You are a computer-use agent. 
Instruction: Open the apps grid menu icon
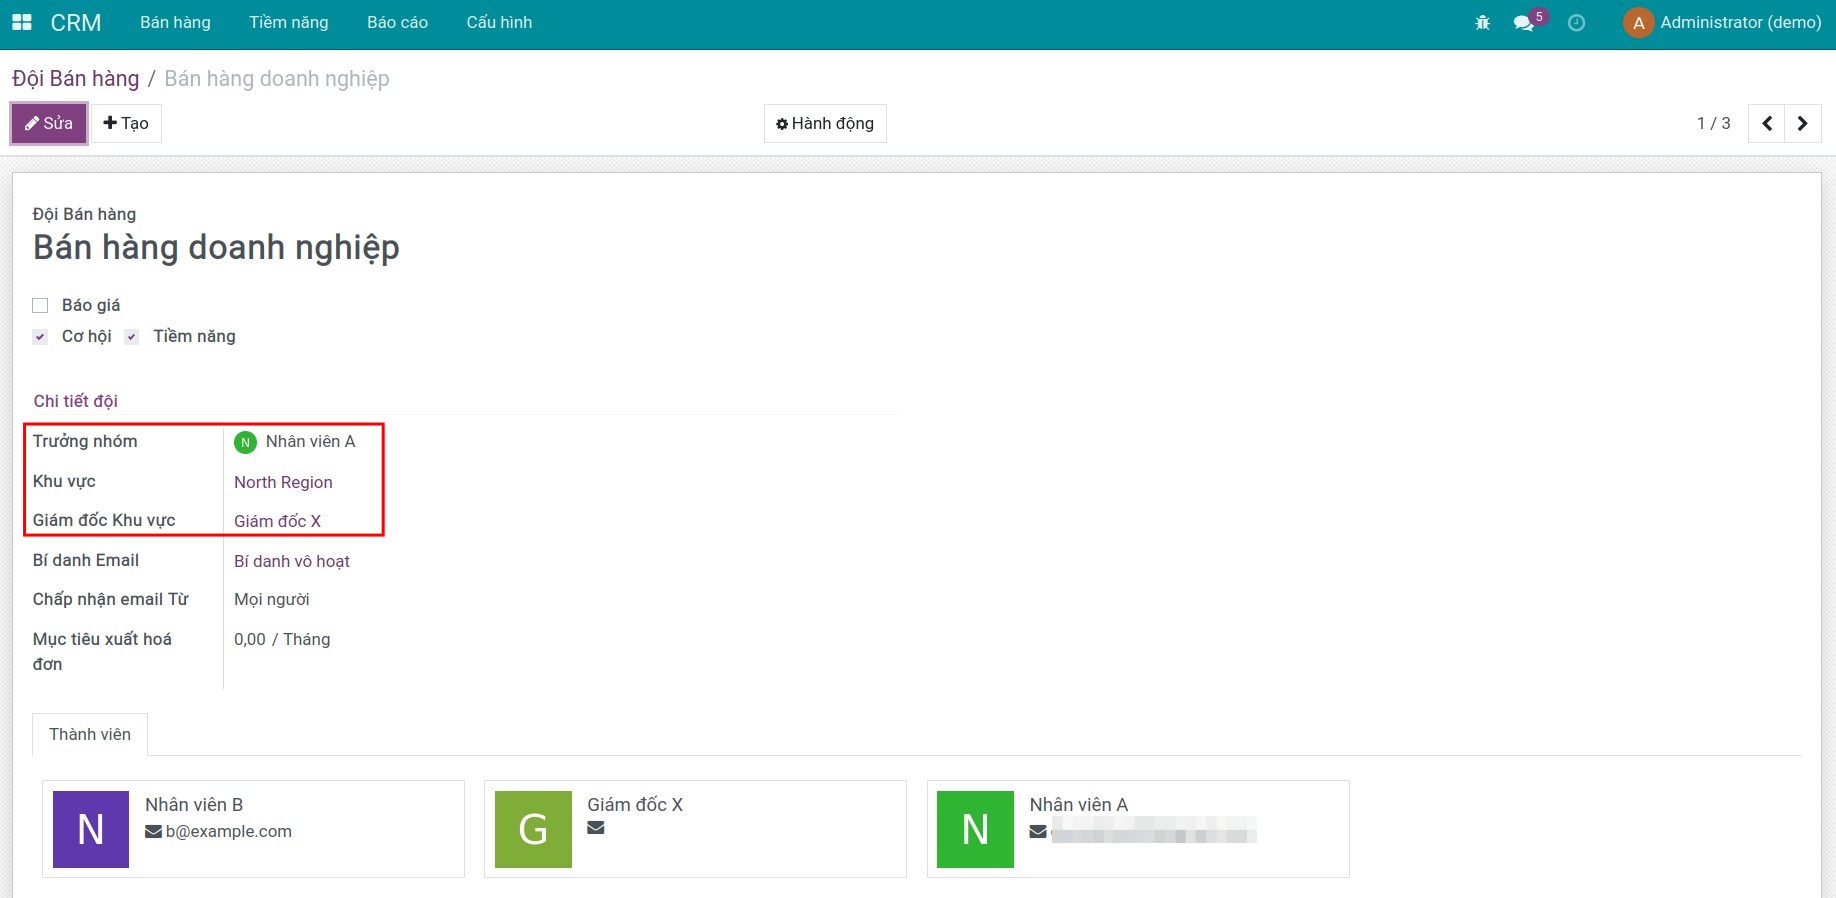pyautogui.click(x=22, y=22)
